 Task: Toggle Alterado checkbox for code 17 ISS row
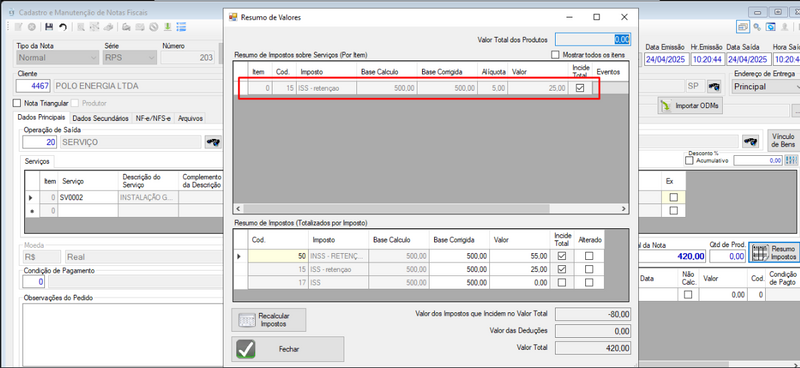pyautogui.click(x=589, y=282)
